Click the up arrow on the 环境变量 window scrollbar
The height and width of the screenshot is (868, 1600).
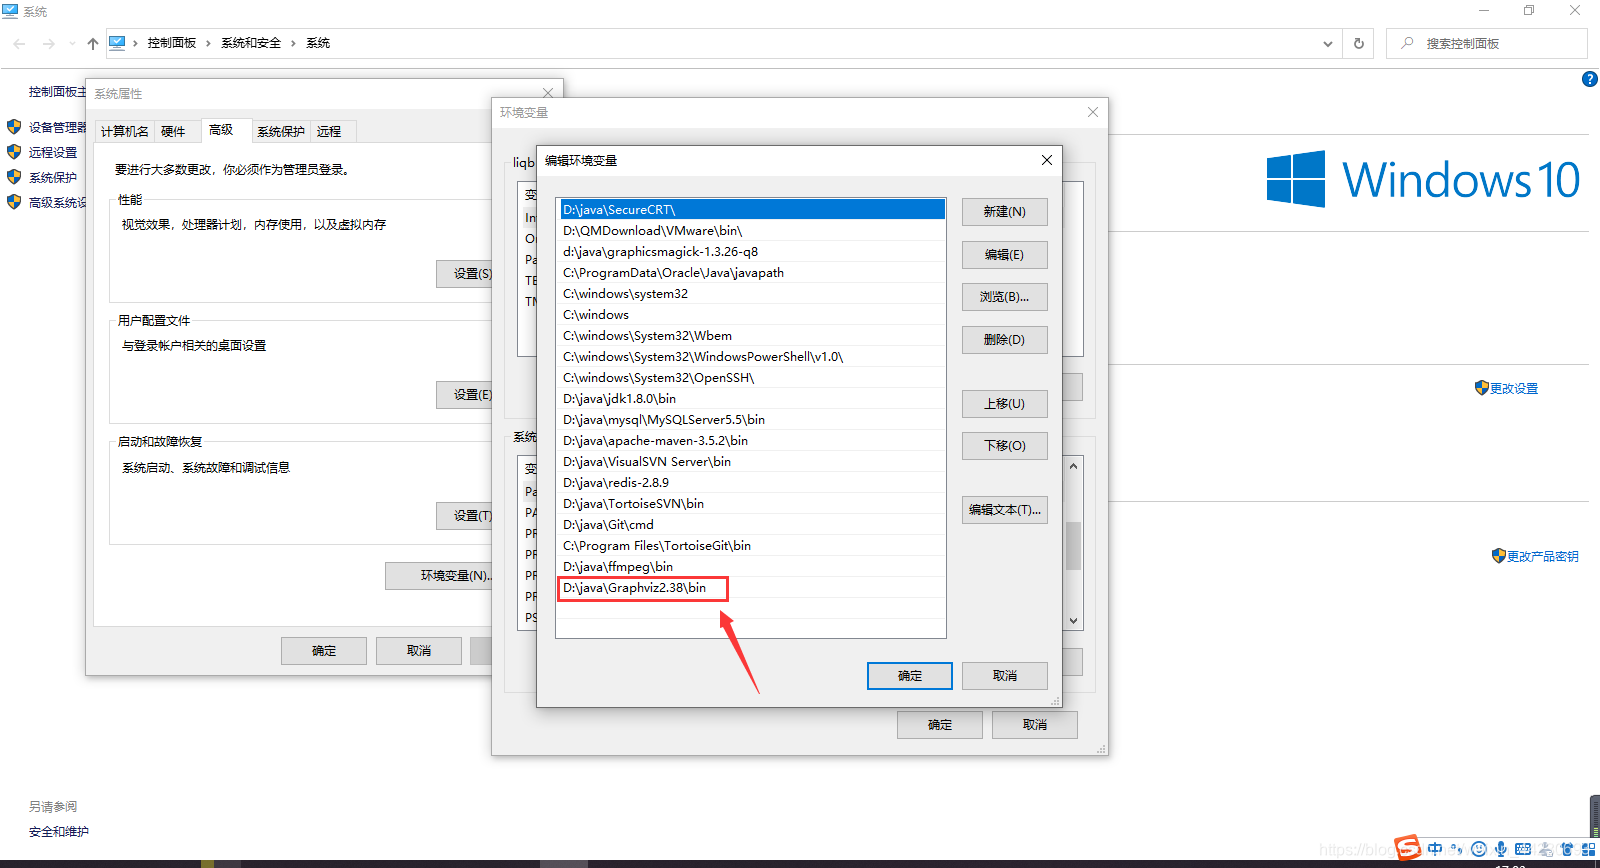[x=1073, y=466]
